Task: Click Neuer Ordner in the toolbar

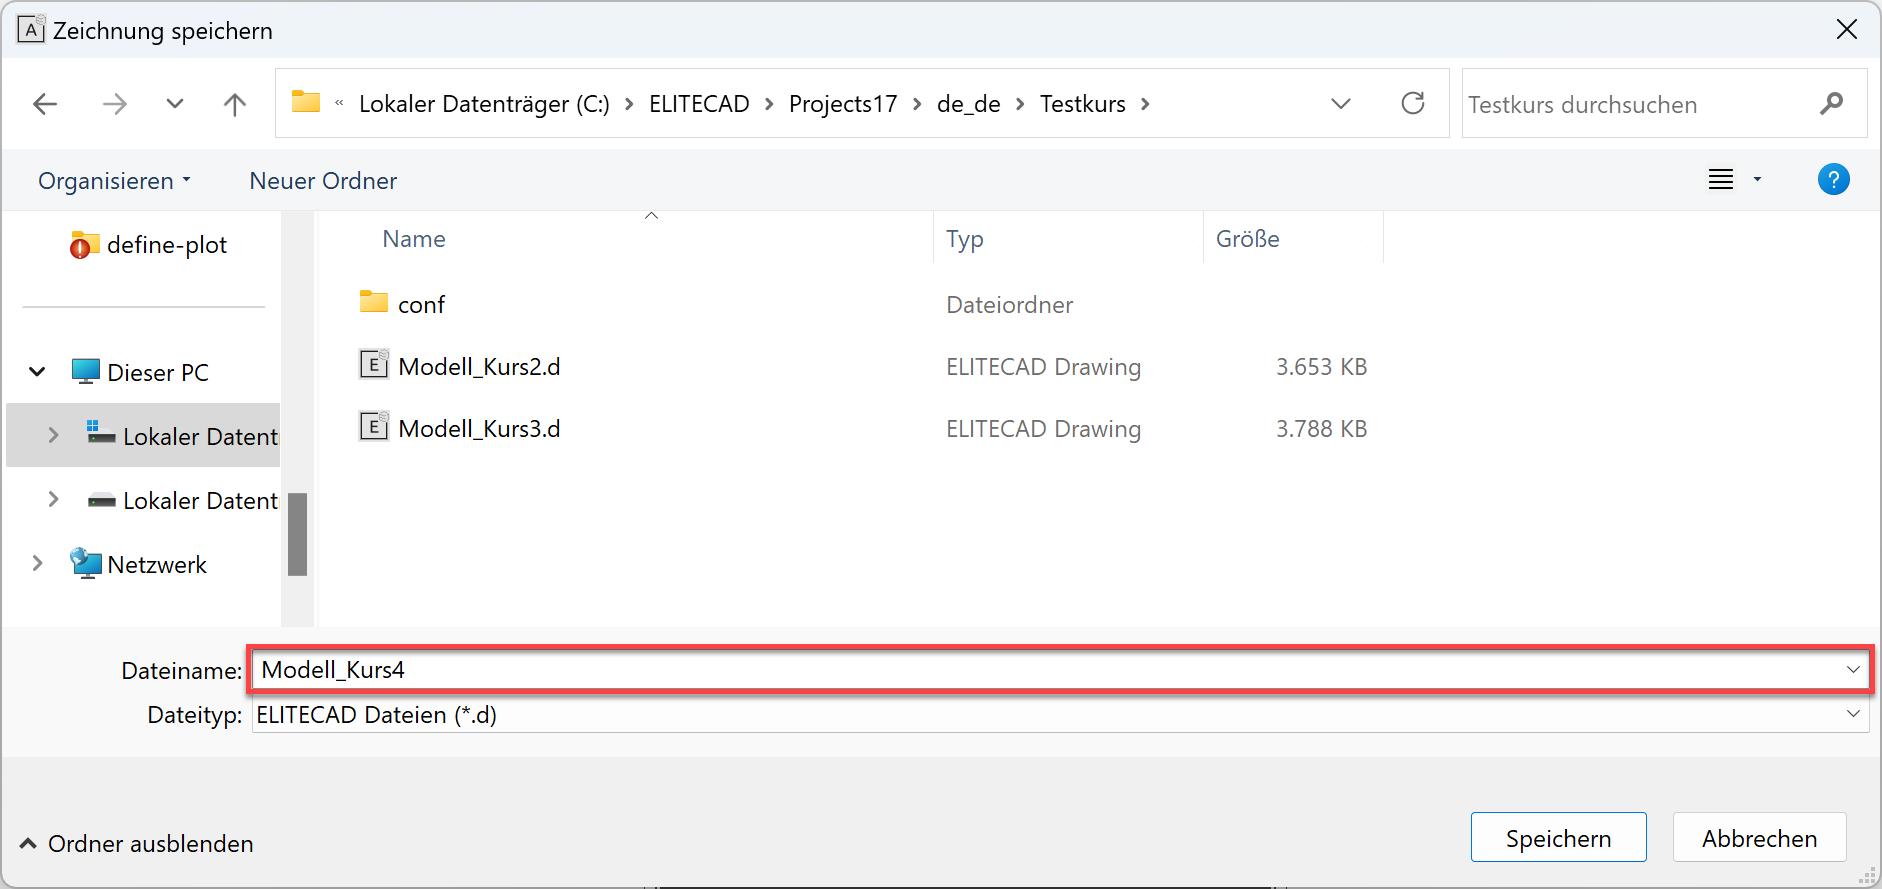Action: point(323,181)
